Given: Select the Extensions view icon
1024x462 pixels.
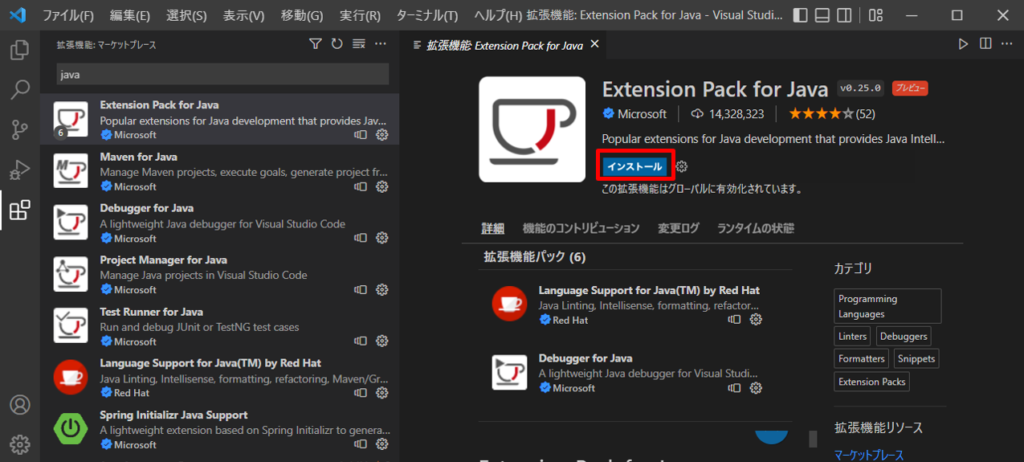Looking at the screenshot, I should 20,210.
